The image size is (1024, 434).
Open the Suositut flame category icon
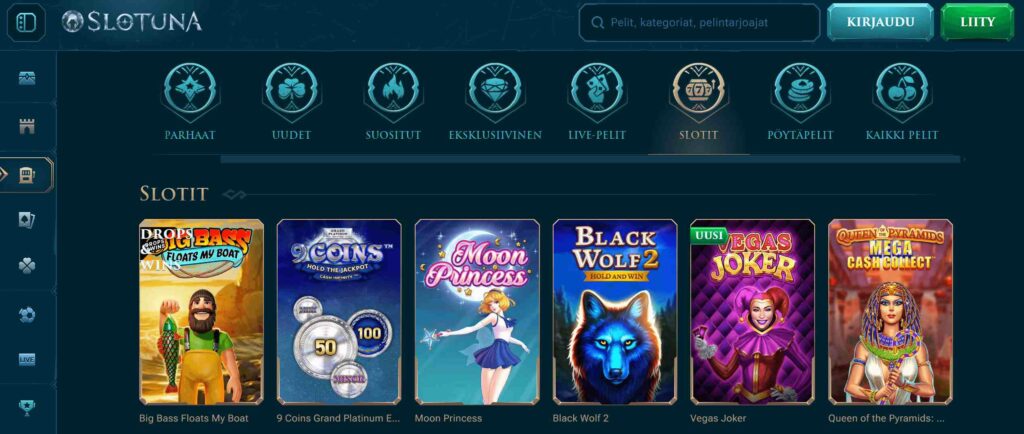(393, 91)
